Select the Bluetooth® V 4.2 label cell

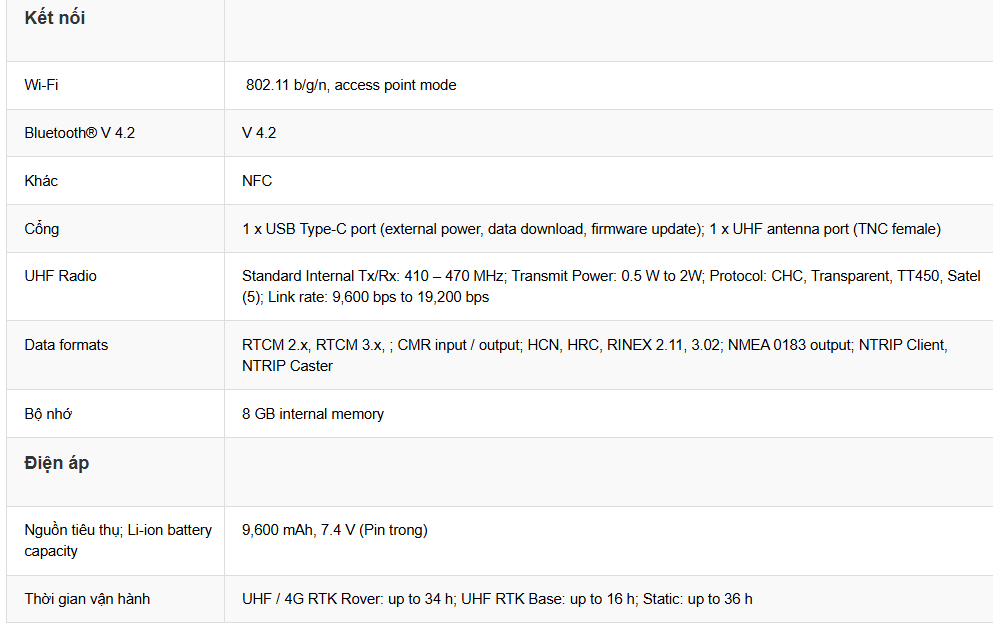(x=79, y=133)
